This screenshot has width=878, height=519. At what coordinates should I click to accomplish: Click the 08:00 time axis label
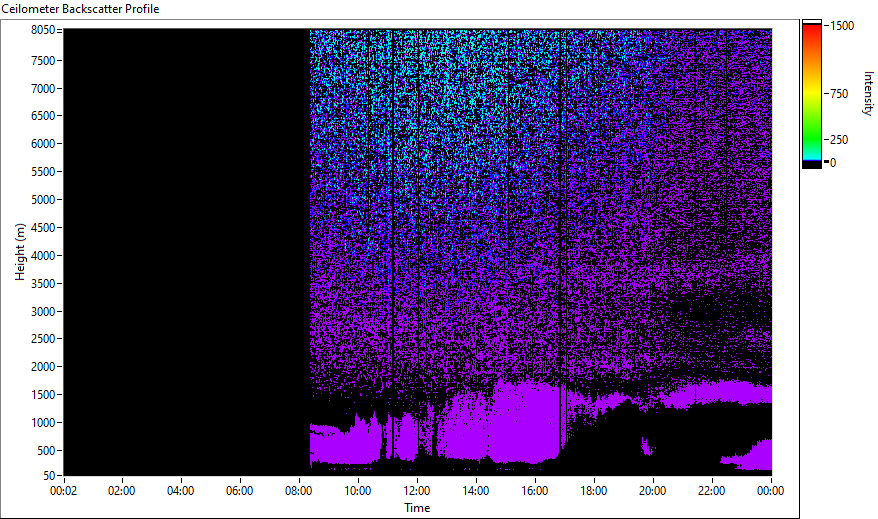pyautogui.click(x=298, y=491)
